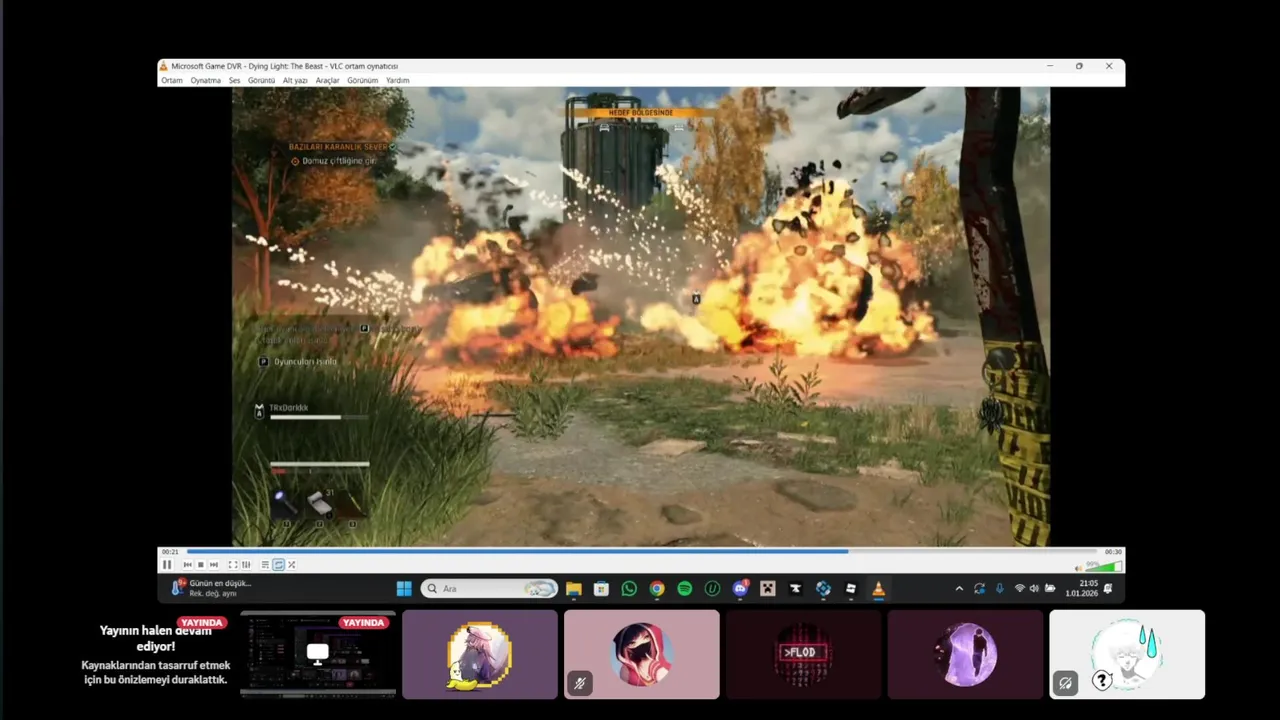This screenshot has height=720, width=1280.
Task: Expand the system tray hidden icons
Action: click(x=959, y=589)
